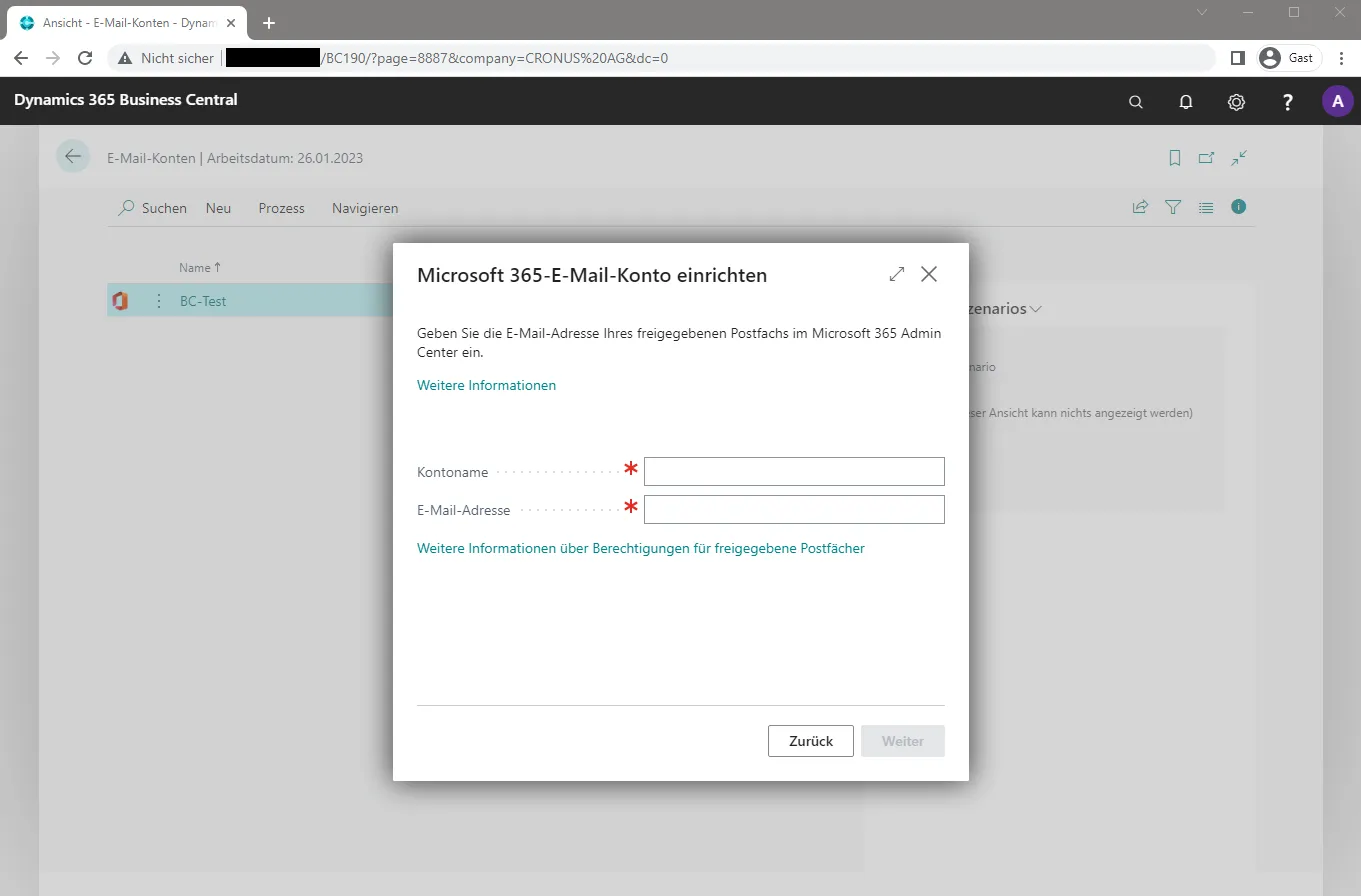Open page in new window icon

[1207, 158]
